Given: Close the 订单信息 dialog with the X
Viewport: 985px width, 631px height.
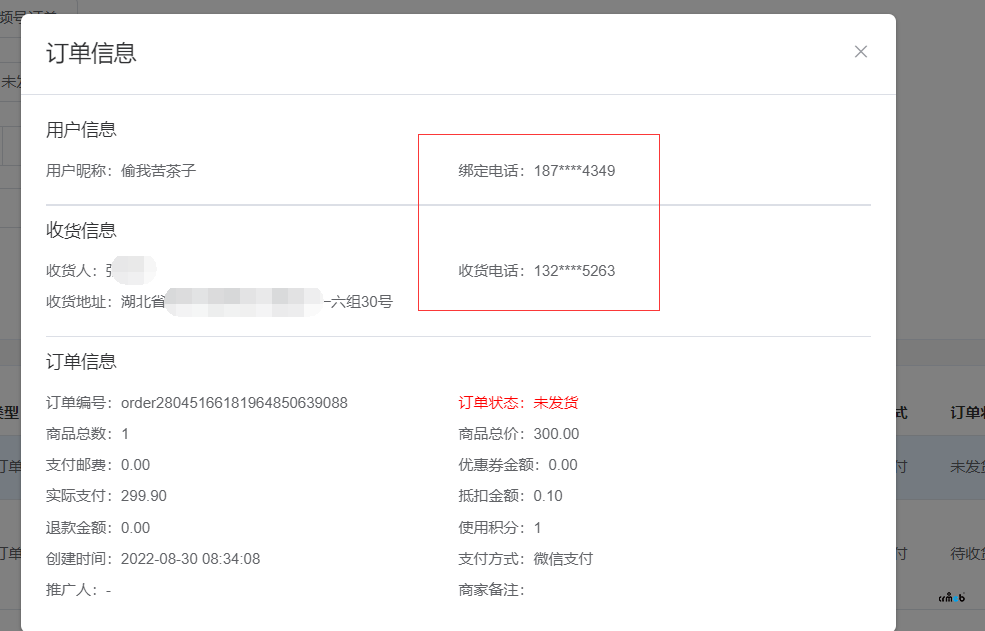Looking at the screenshot, I should coord(861,52).
